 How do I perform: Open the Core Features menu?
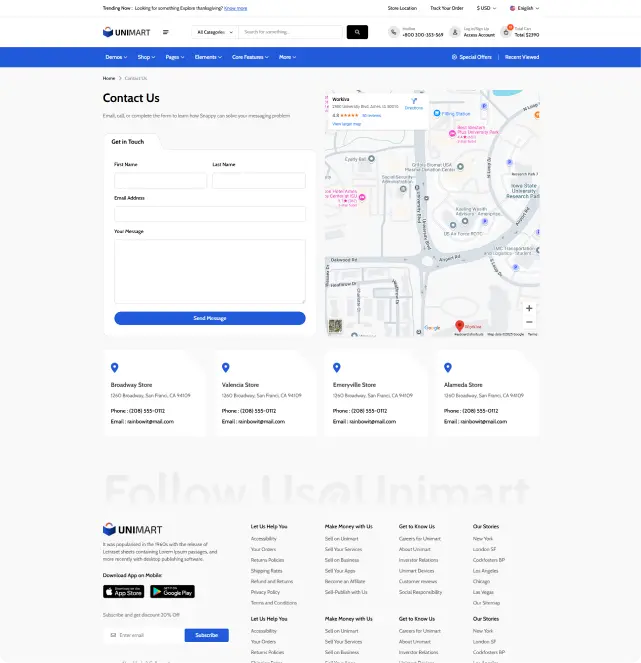[250, 57]
